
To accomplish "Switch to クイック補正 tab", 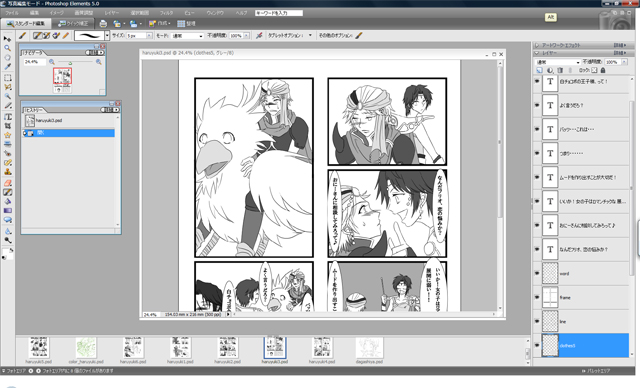I will click(x=73, y=24).
